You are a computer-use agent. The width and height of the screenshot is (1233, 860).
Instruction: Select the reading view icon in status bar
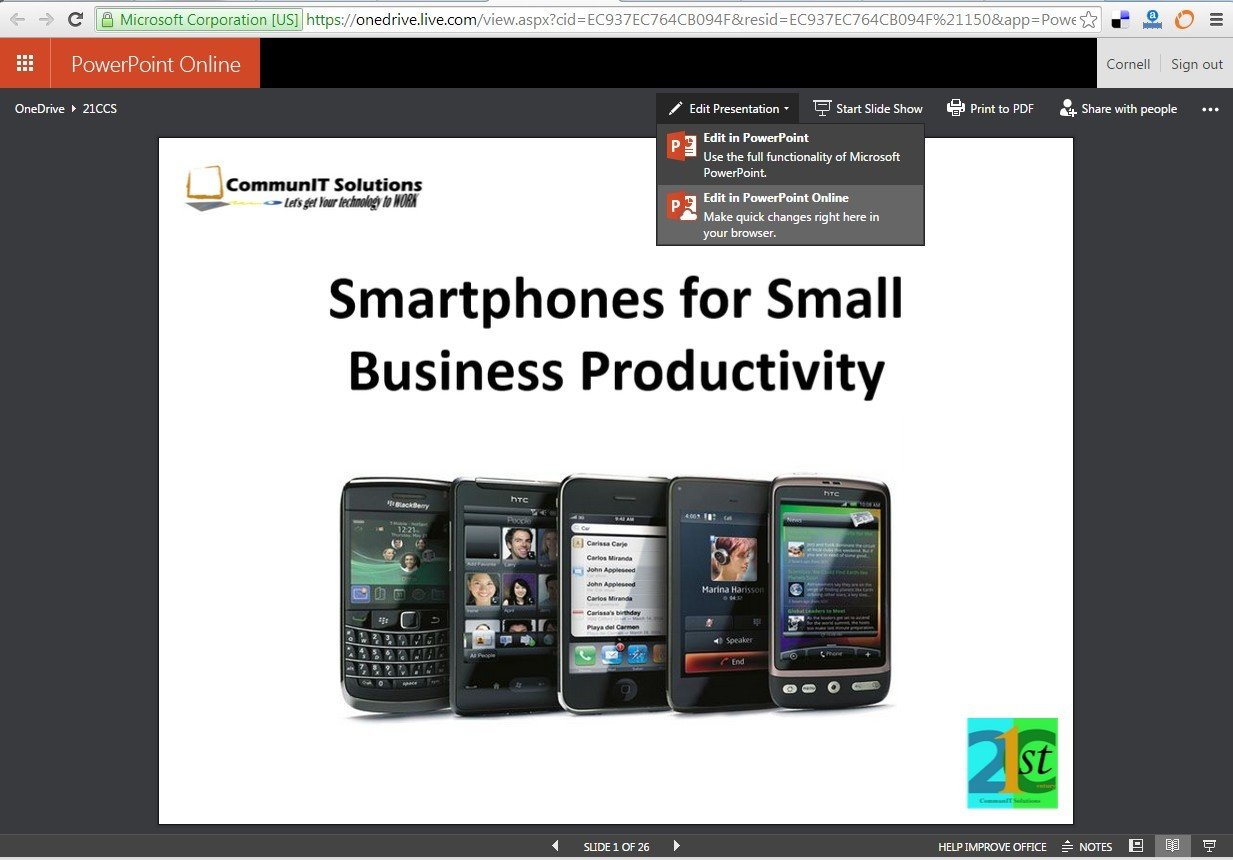click(x=1172, y=846)
